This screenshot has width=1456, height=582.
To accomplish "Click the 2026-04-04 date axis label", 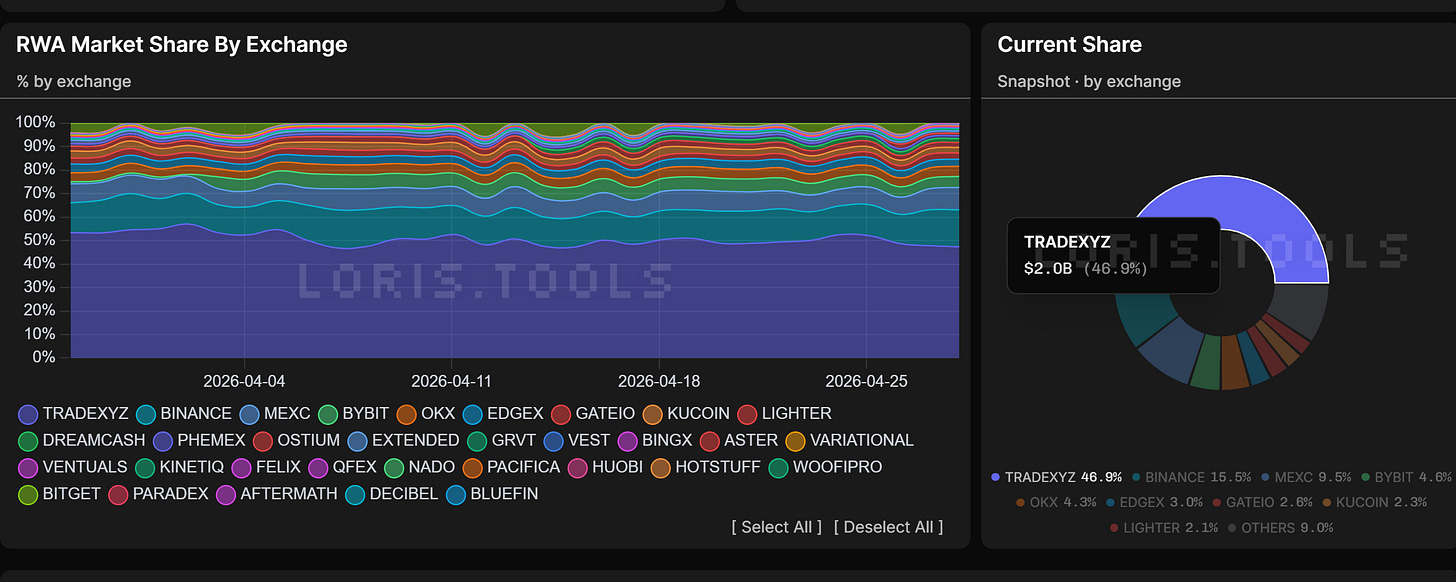I will (x=244, y=381).
